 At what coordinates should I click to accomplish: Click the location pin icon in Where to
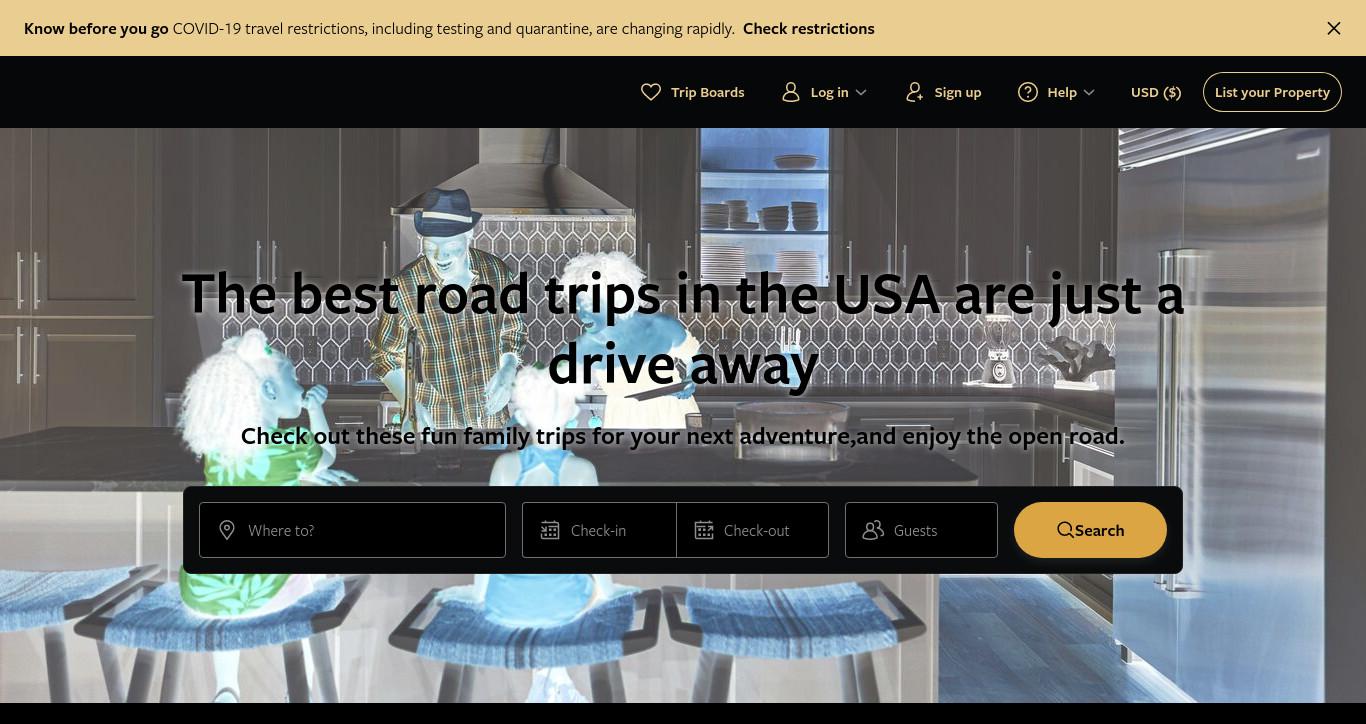click(227, 530)
